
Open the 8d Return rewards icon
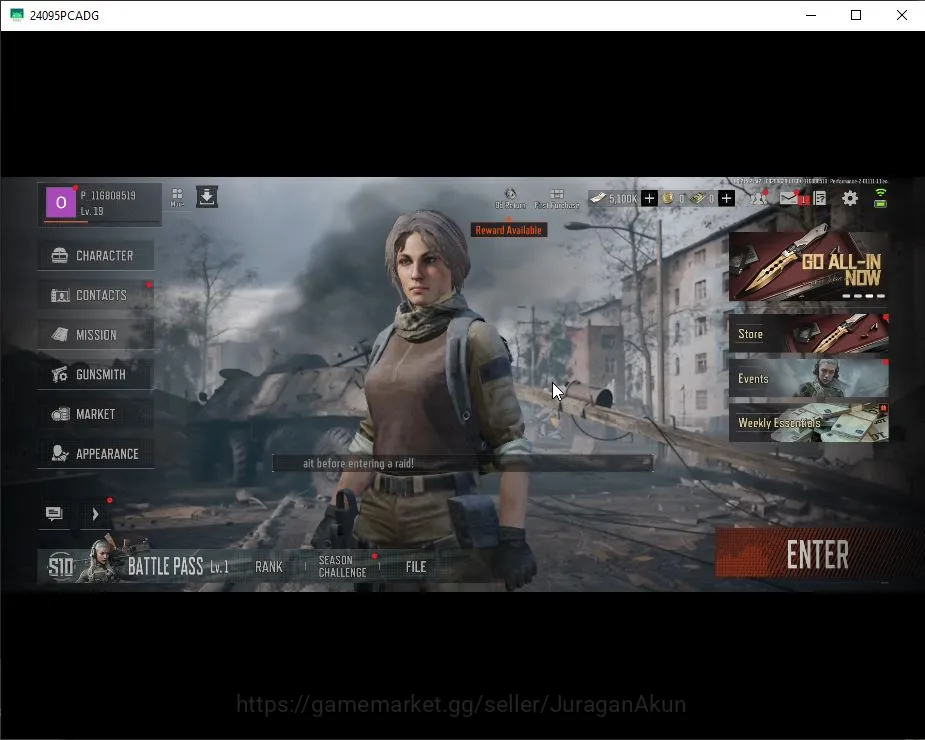510,198
